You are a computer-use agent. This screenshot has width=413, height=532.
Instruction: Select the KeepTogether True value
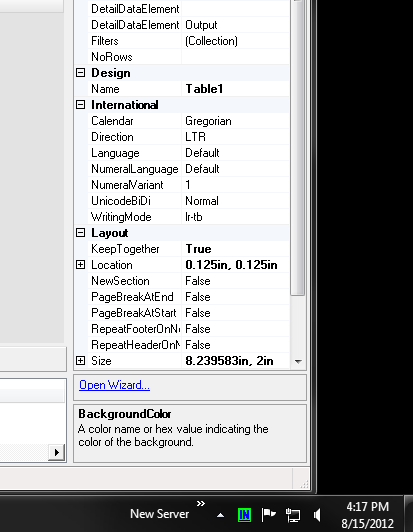(x=236, y=249)
